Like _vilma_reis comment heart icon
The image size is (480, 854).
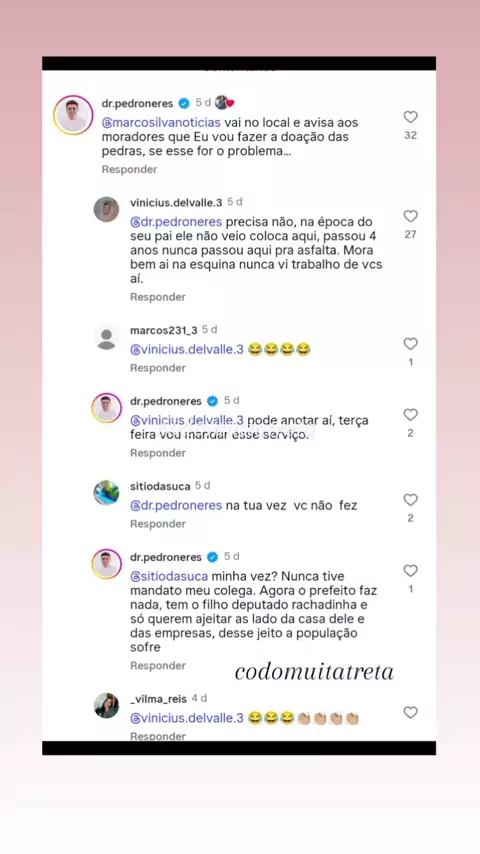(410, 712)
